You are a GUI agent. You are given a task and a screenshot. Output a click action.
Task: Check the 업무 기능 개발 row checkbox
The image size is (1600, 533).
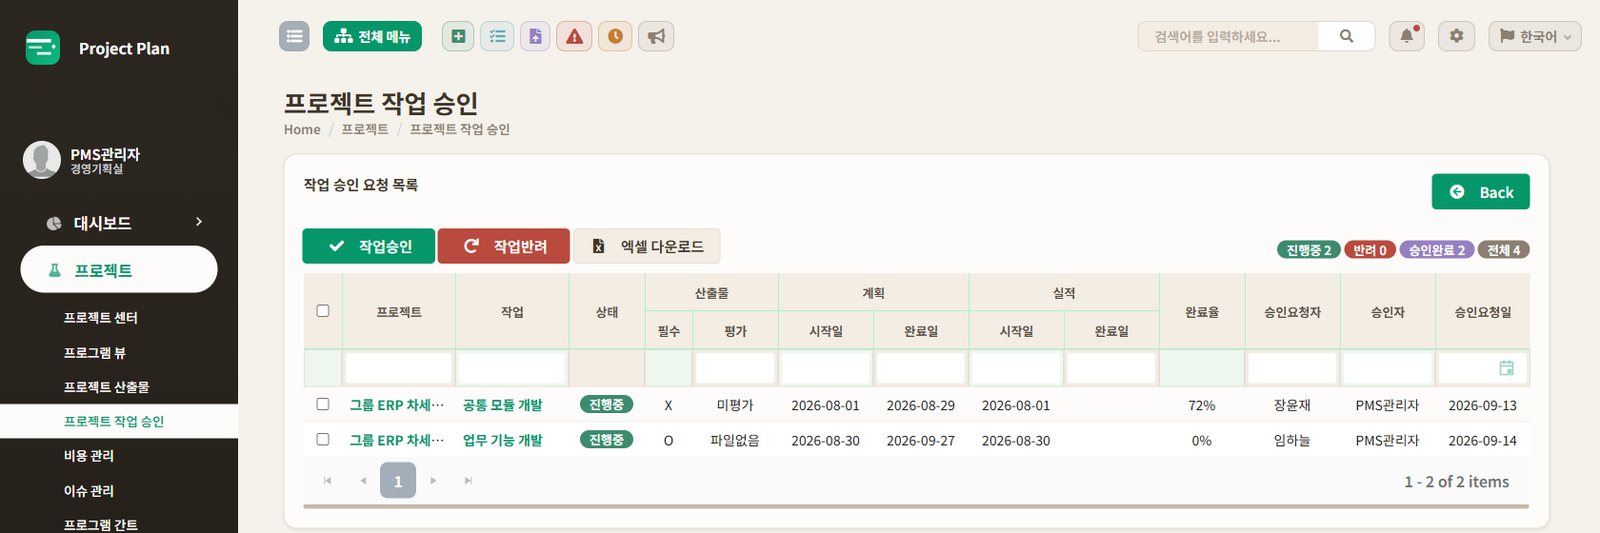[x=323, y=439]
